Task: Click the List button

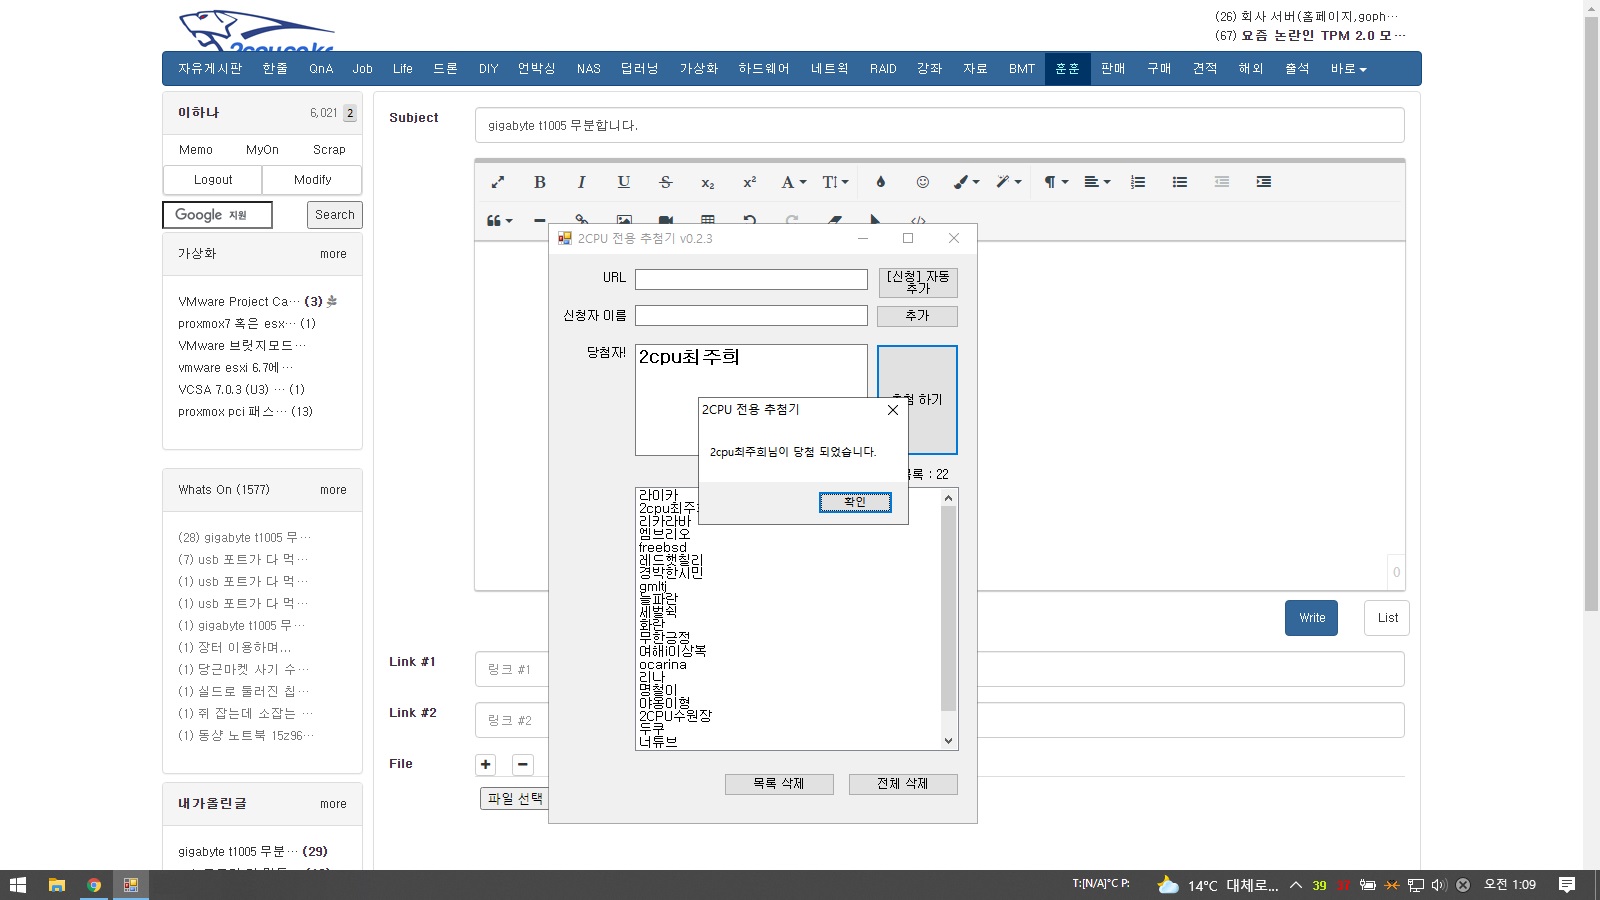Action: tap(1388, 618)
